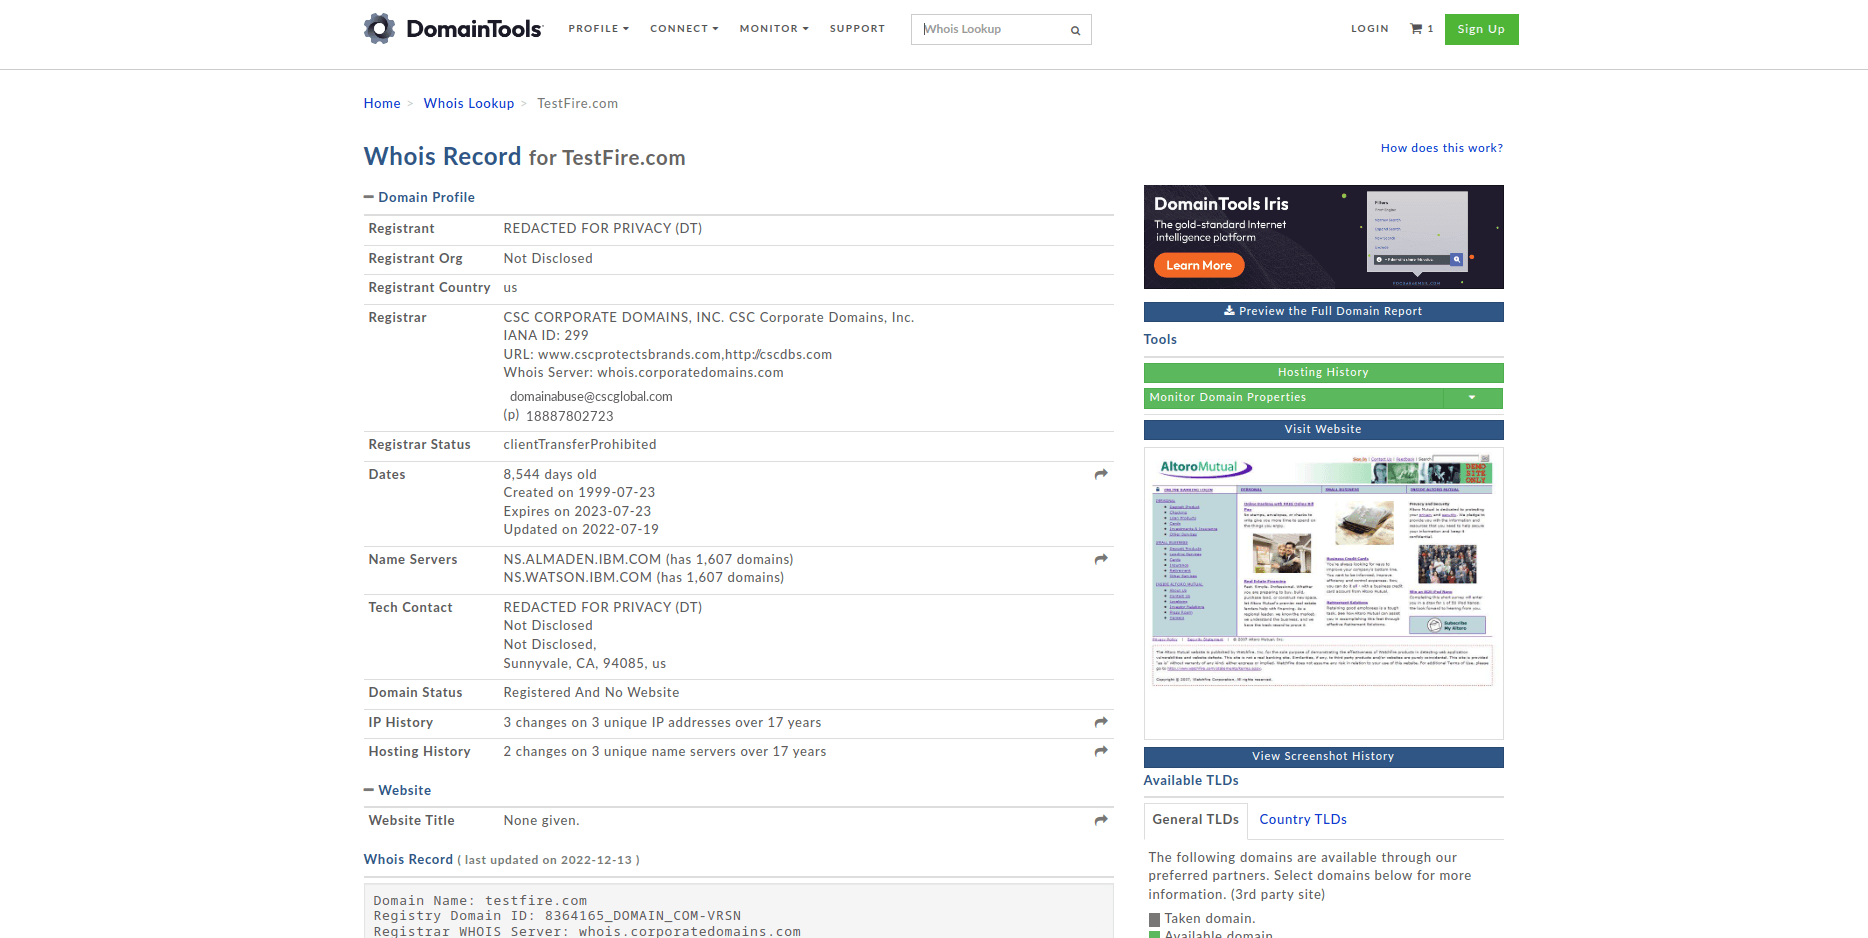Click the download icon on Preview the Full Domain Report

point(1229,310)
